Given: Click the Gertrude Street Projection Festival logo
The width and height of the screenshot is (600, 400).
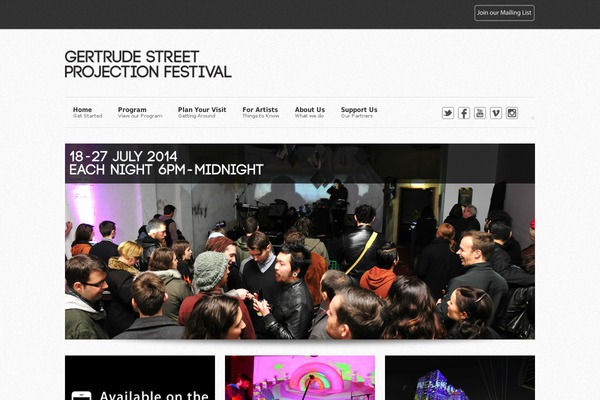Looking at the screenshot, I should tap(148, 64).
